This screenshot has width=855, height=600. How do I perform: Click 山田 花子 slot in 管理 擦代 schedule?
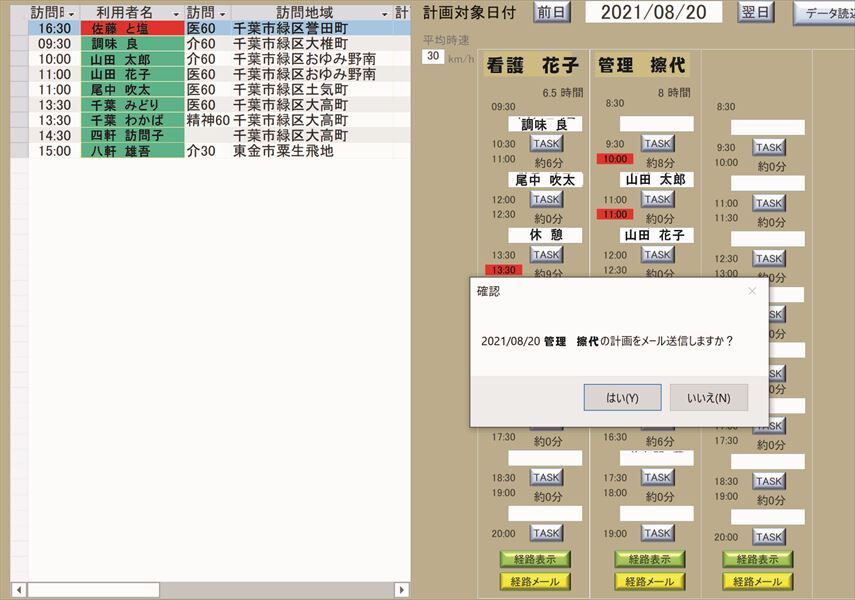click(x=656, y=235)
